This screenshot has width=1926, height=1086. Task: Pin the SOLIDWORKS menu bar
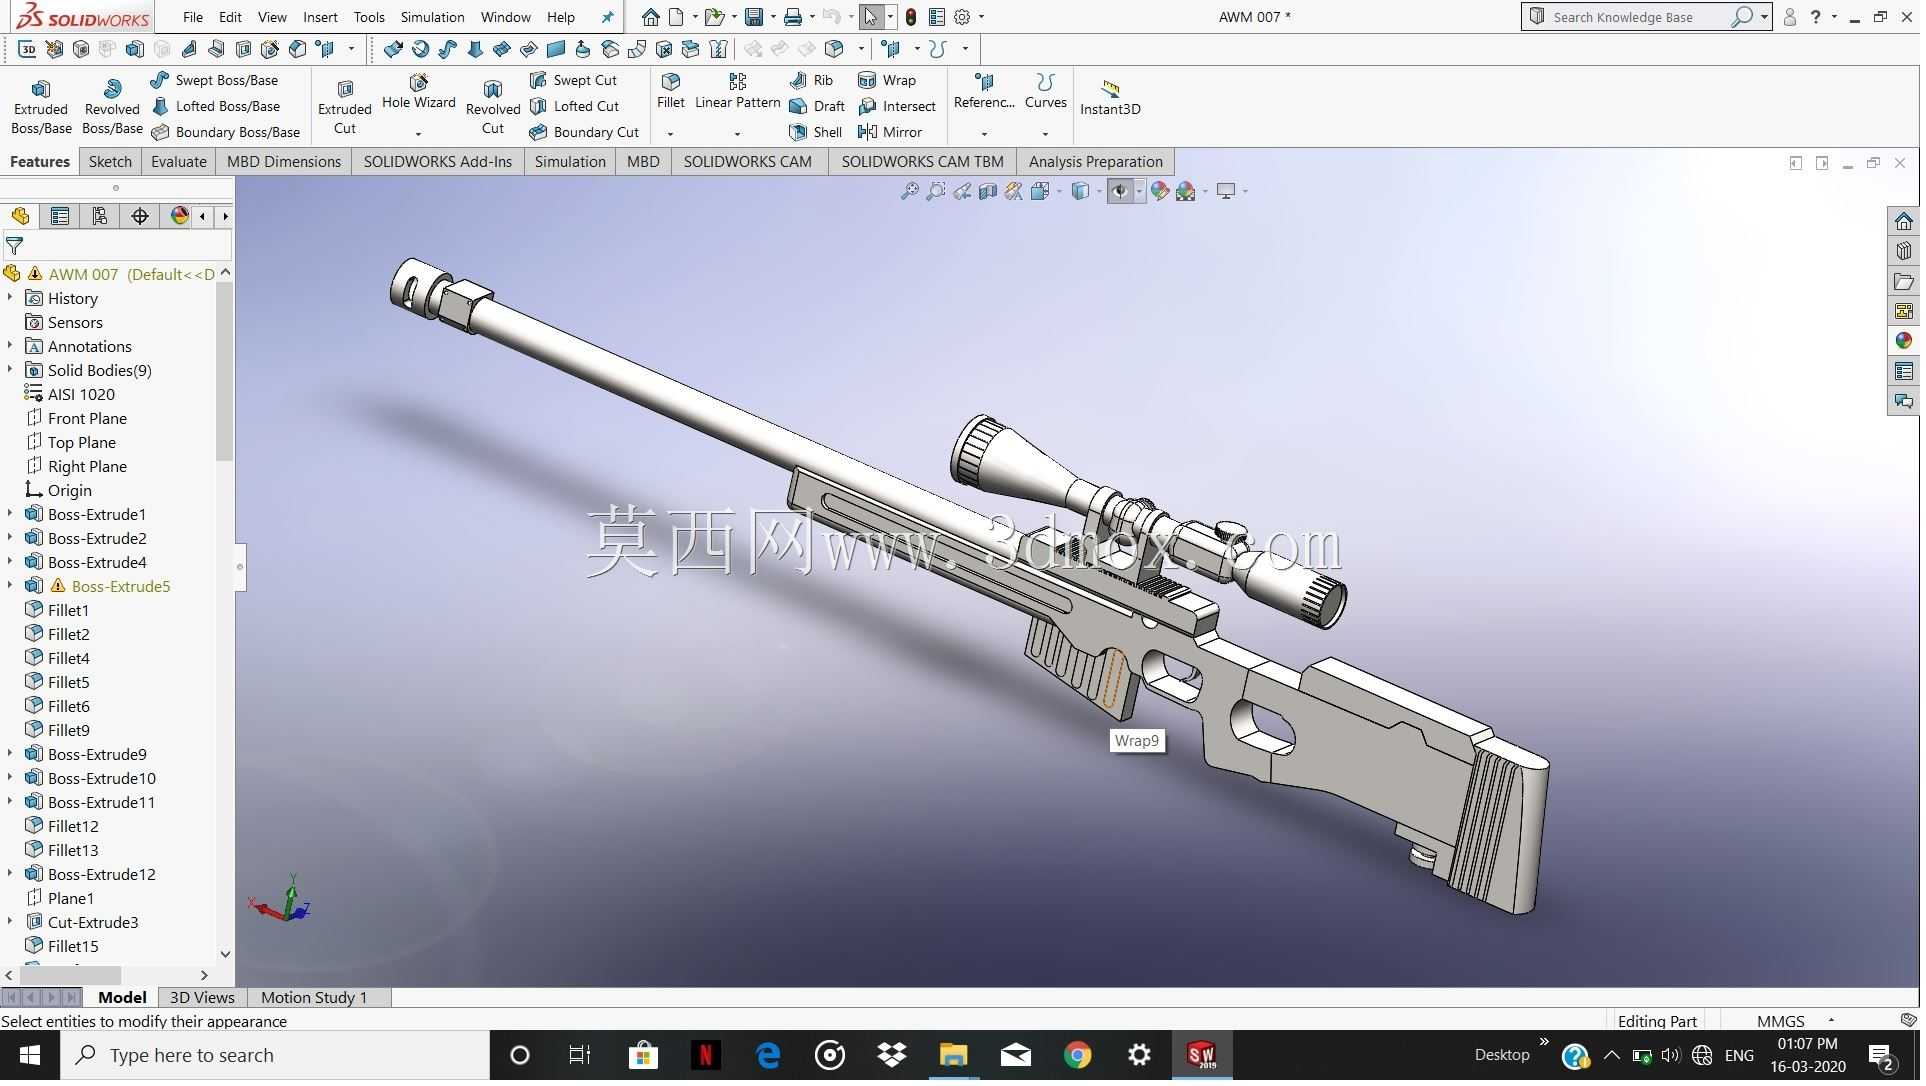pyautogui.click(x=607, y=17)
